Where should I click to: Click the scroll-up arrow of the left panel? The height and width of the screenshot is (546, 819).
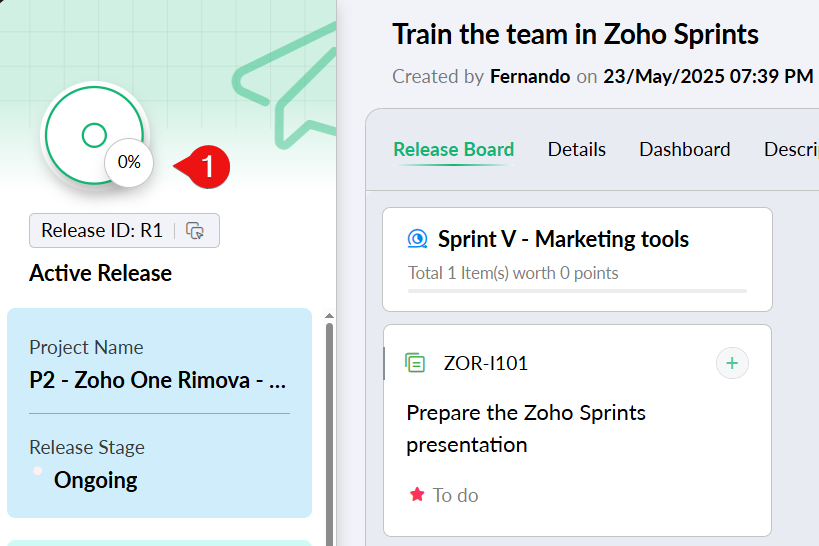click(330, 317)
